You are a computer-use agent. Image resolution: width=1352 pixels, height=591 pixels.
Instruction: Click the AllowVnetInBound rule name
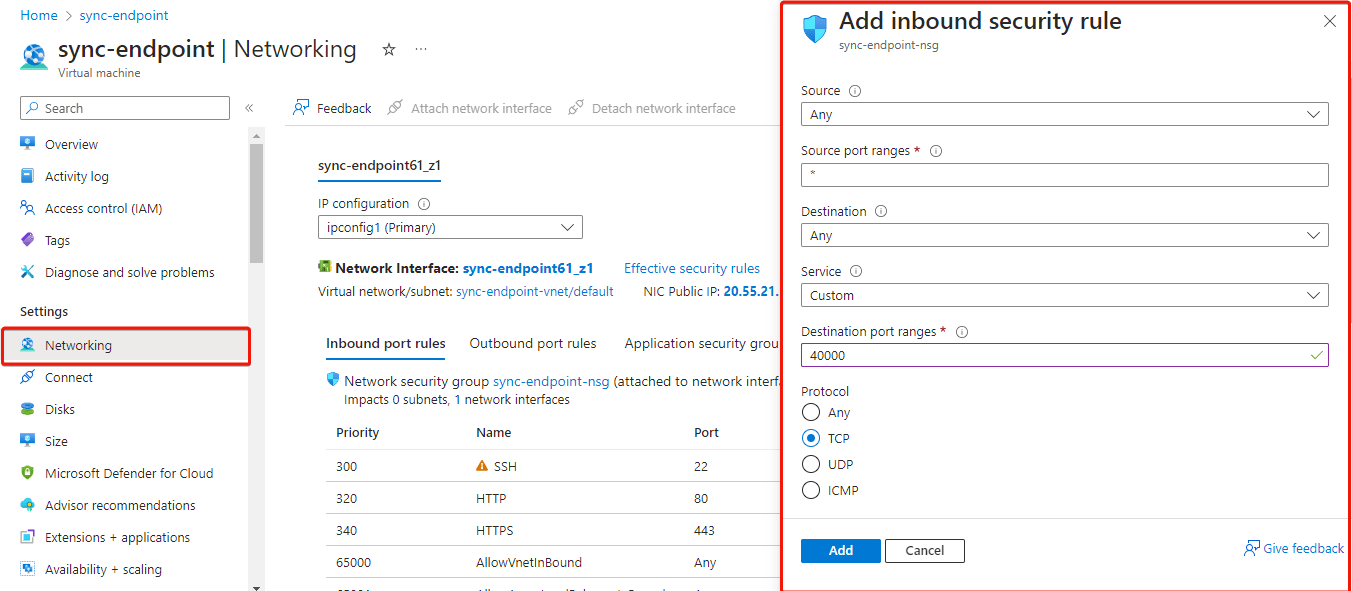click(529, 562)
